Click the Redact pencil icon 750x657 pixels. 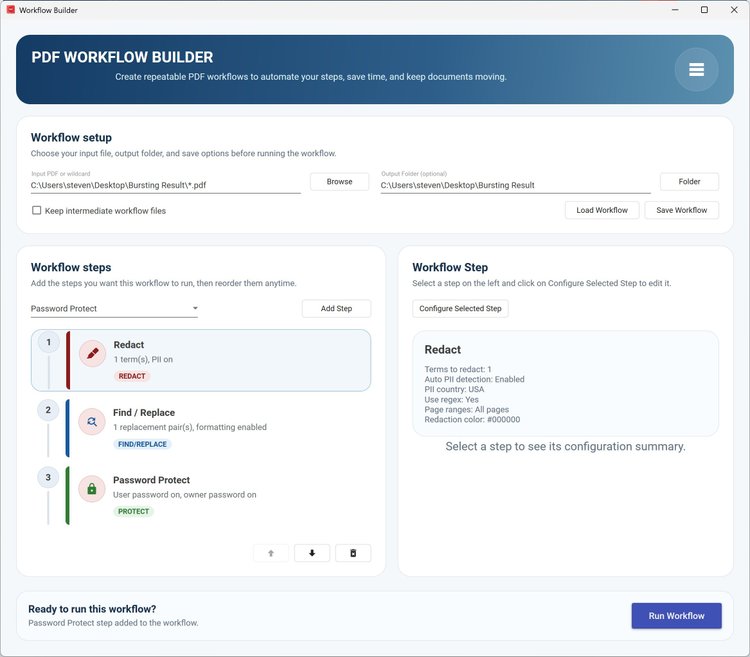coord(93,353)
